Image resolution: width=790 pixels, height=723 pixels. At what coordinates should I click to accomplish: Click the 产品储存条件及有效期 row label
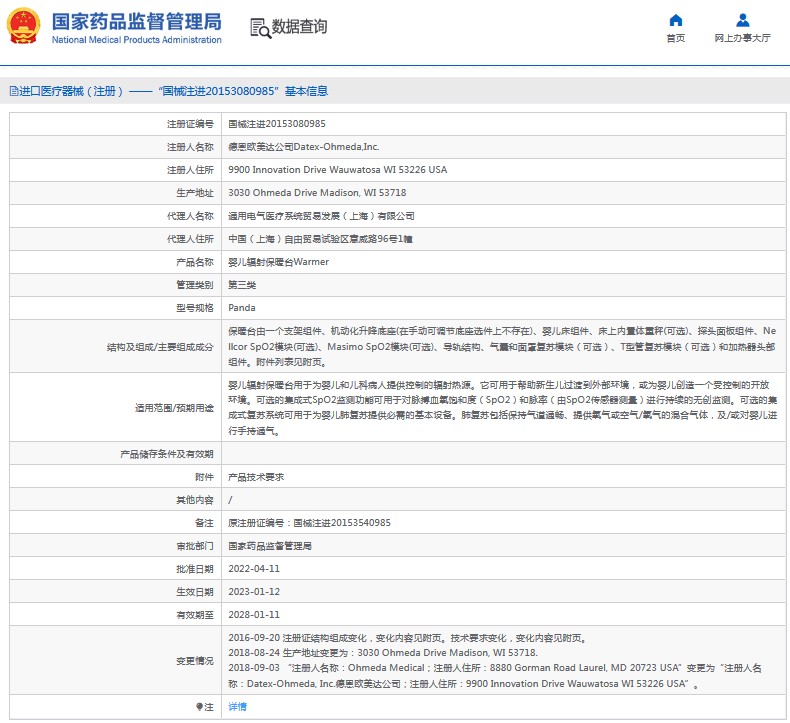click(x=167, y=454)
